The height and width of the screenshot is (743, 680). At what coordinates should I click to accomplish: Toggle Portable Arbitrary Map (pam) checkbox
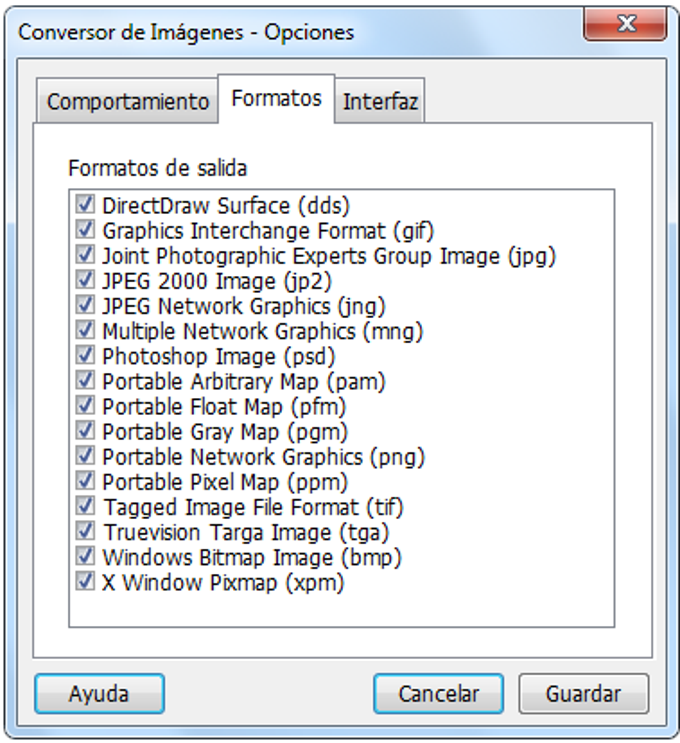click(x=85, y=381)
